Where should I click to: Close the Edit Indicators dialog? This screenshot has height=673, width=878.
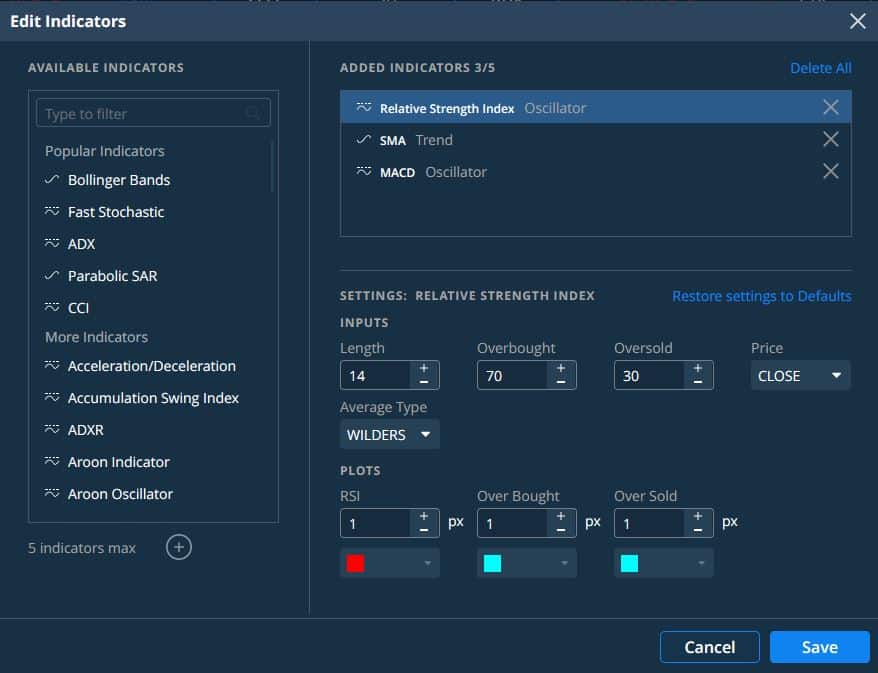pos(857,21)
